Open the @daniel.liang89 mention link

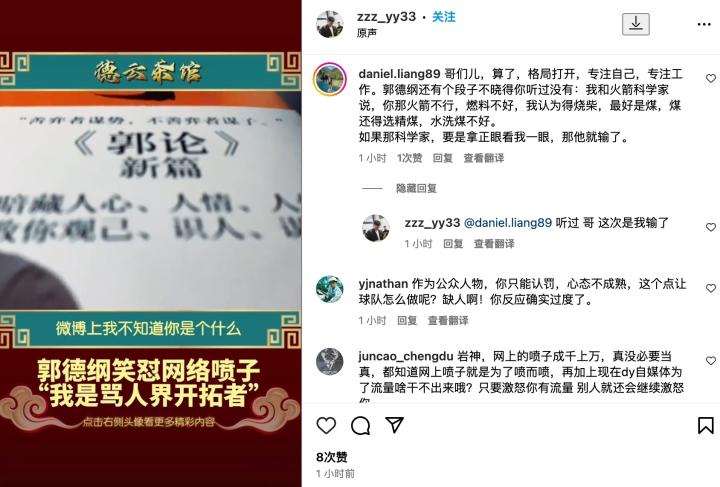(508, 223)
